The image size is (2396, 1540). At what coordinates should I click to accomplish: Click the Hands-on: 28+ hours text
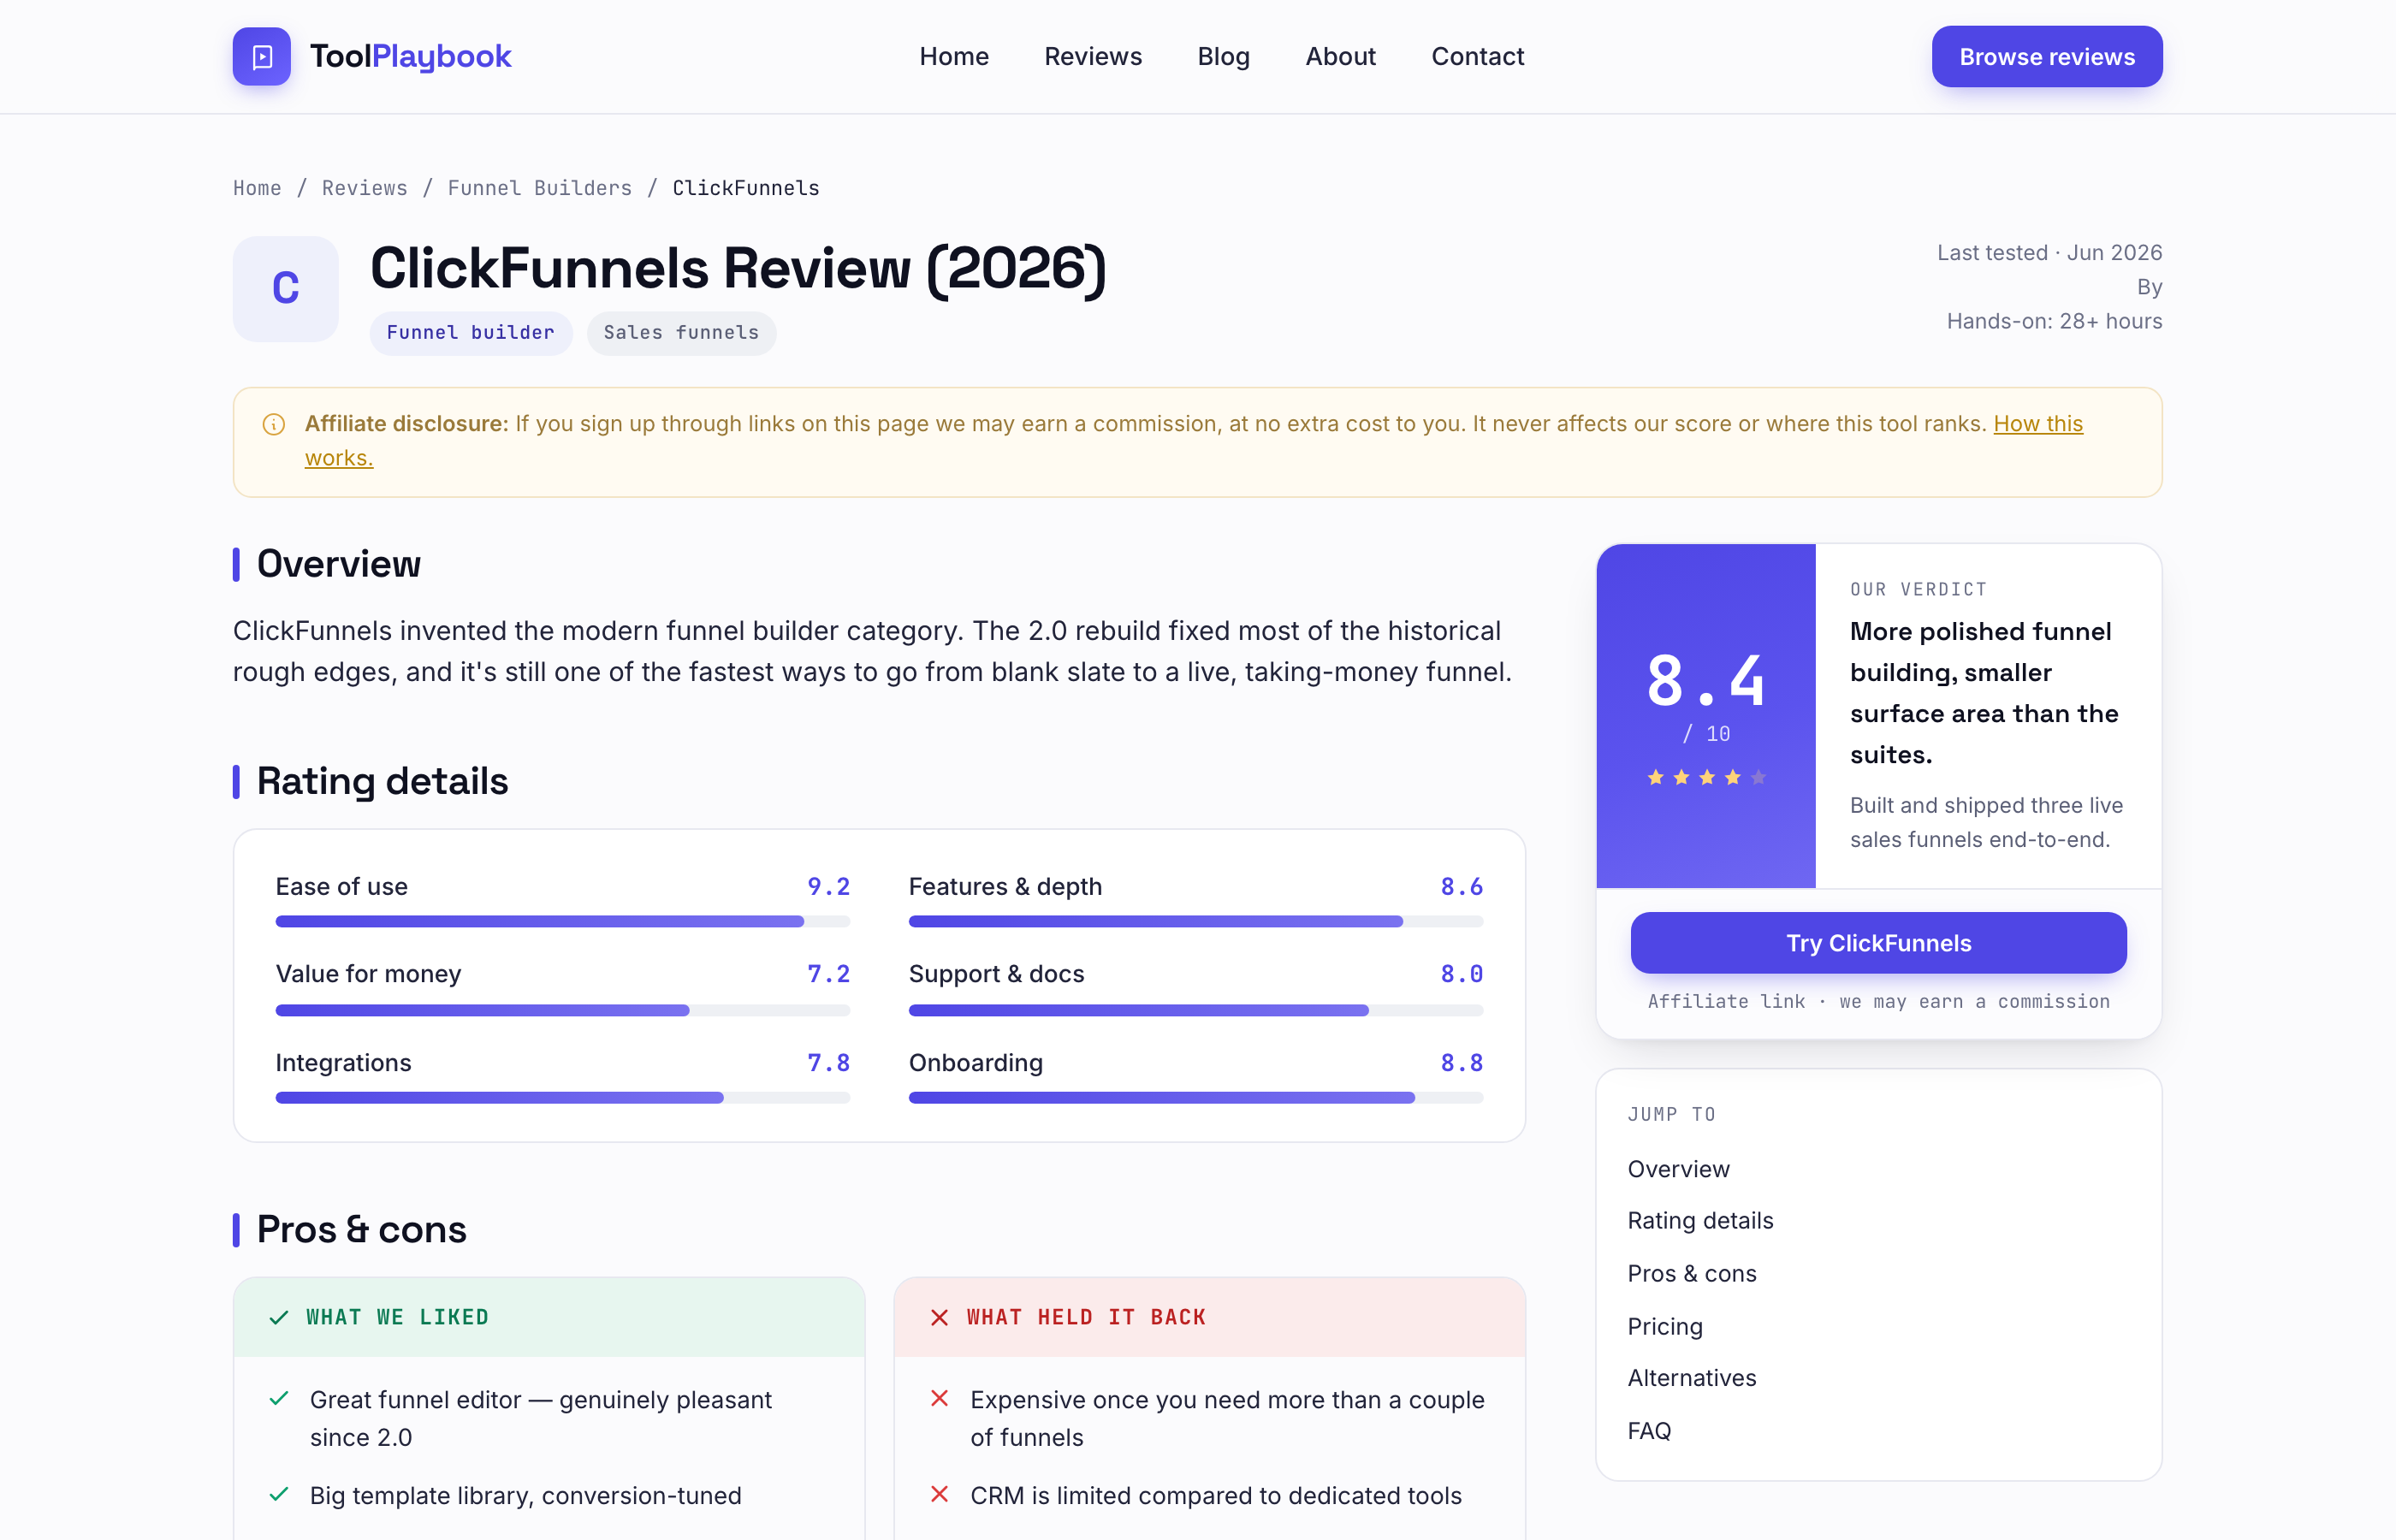point(2054,321)
